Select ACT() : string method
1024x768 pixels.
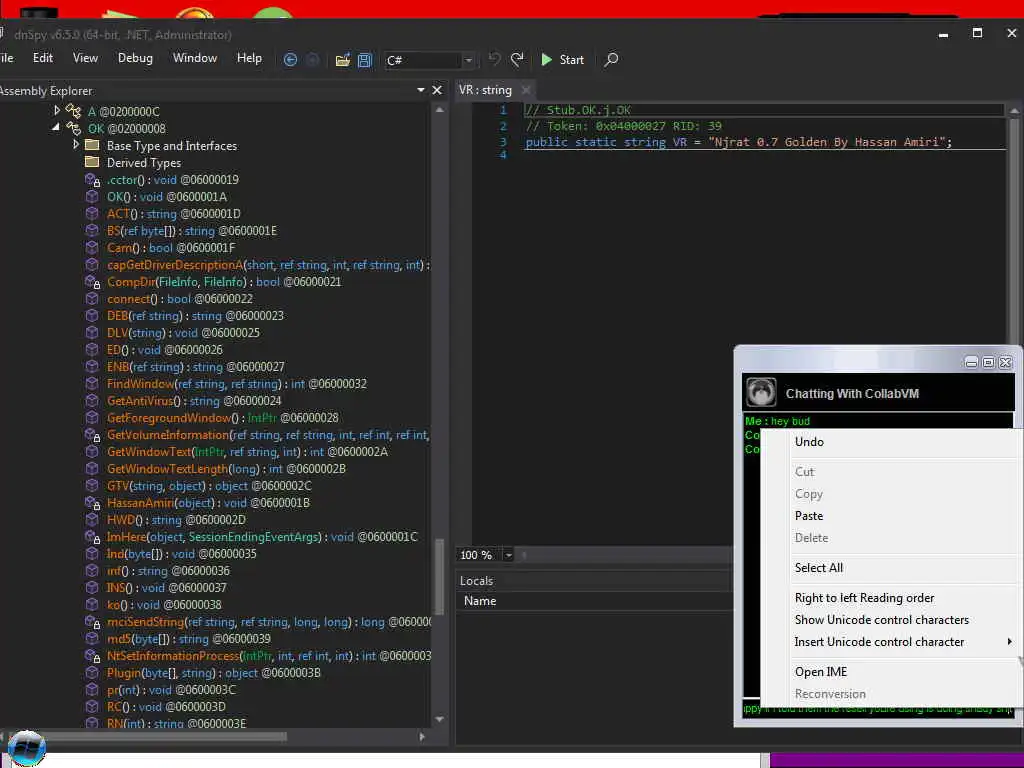(x=174, y=214)
